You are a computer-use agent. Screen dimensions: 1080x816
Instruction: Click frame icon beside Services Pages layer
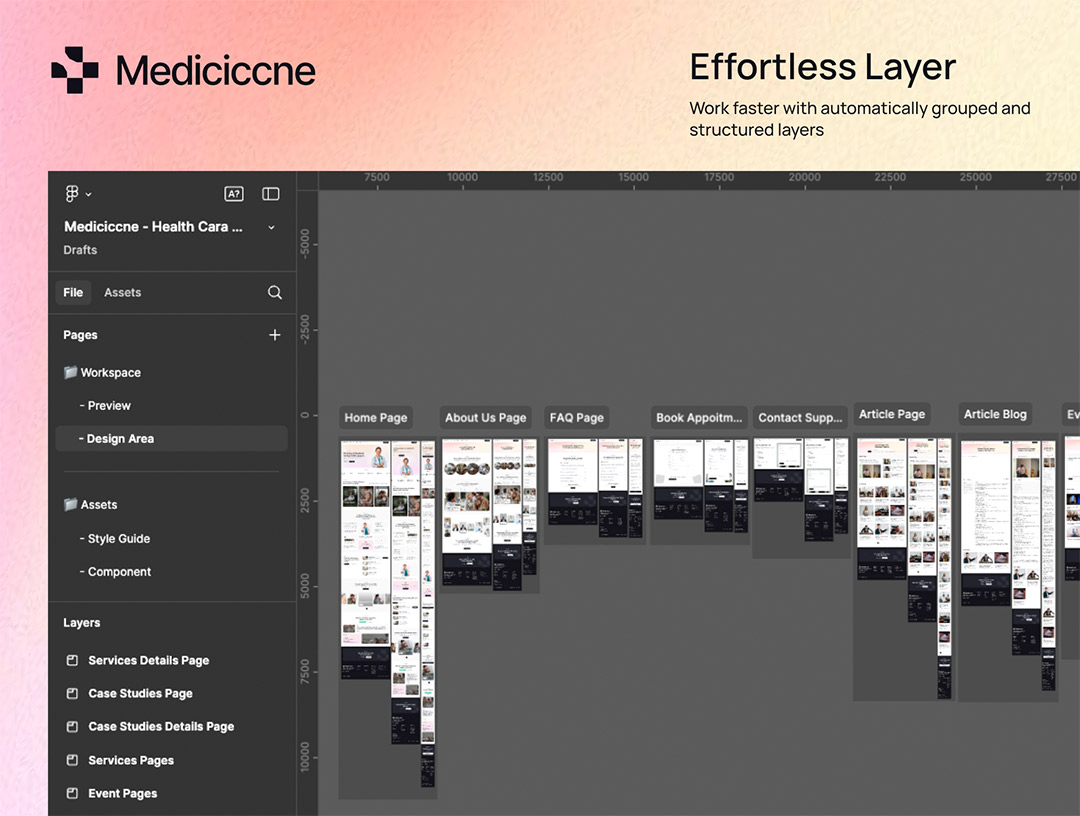72,761
